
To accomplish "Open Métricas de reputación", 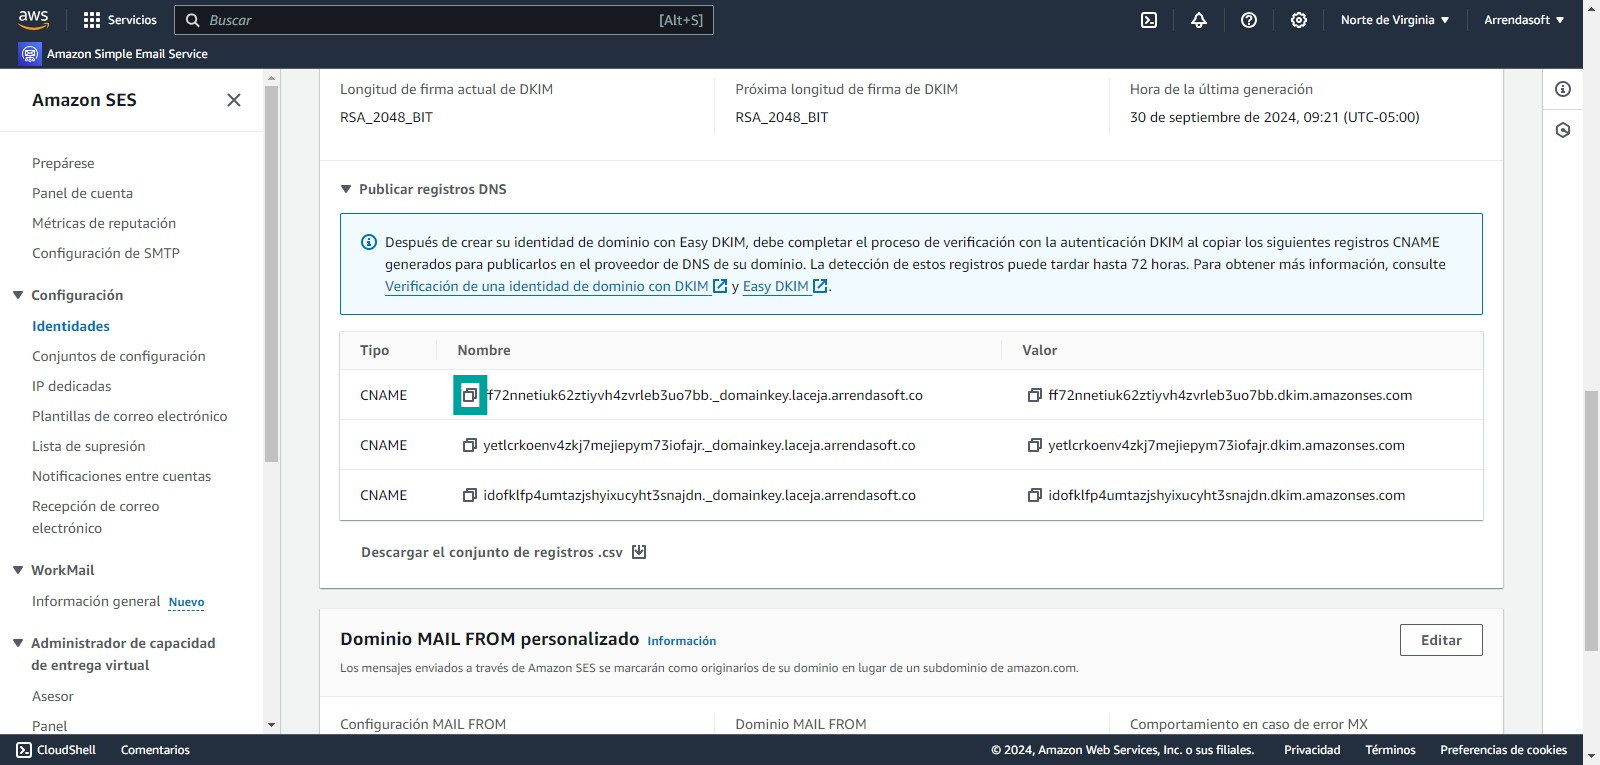I will pyautogui.click(x=104, y=223).
